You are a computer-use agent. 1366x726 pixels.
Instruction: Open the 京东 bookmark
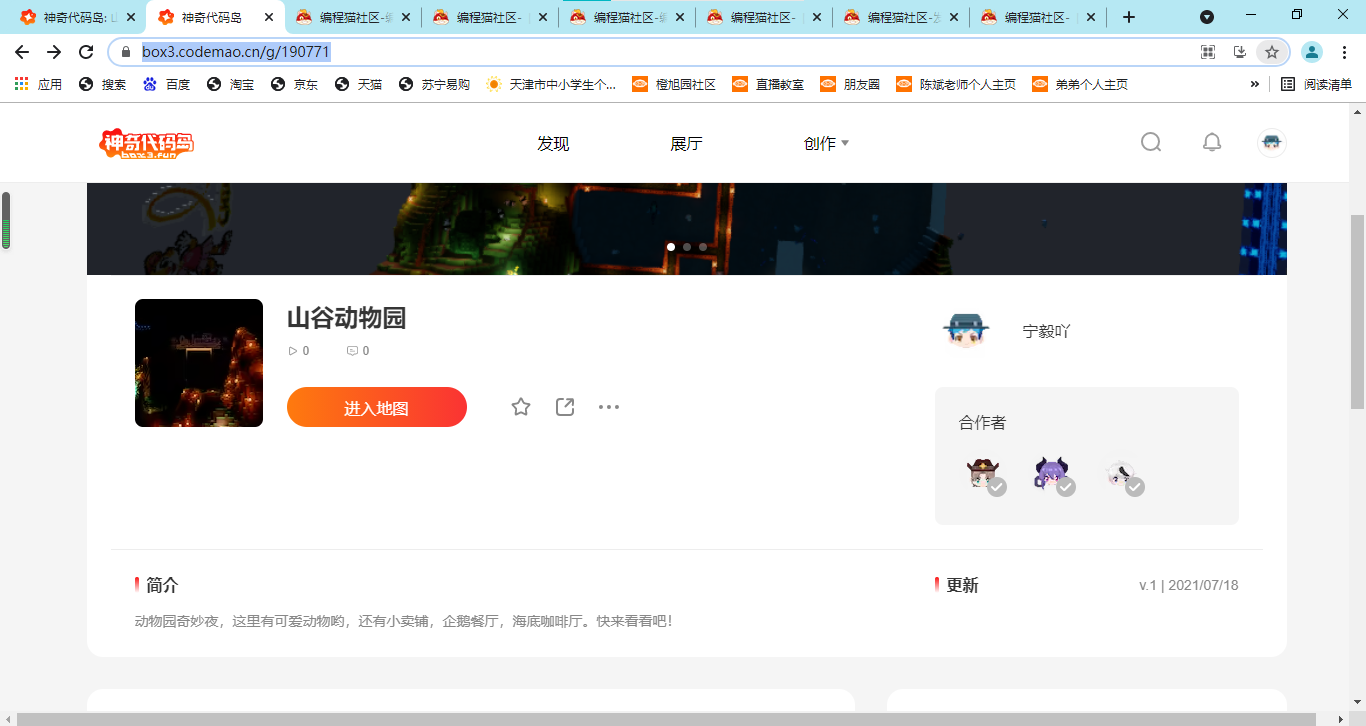294,84
